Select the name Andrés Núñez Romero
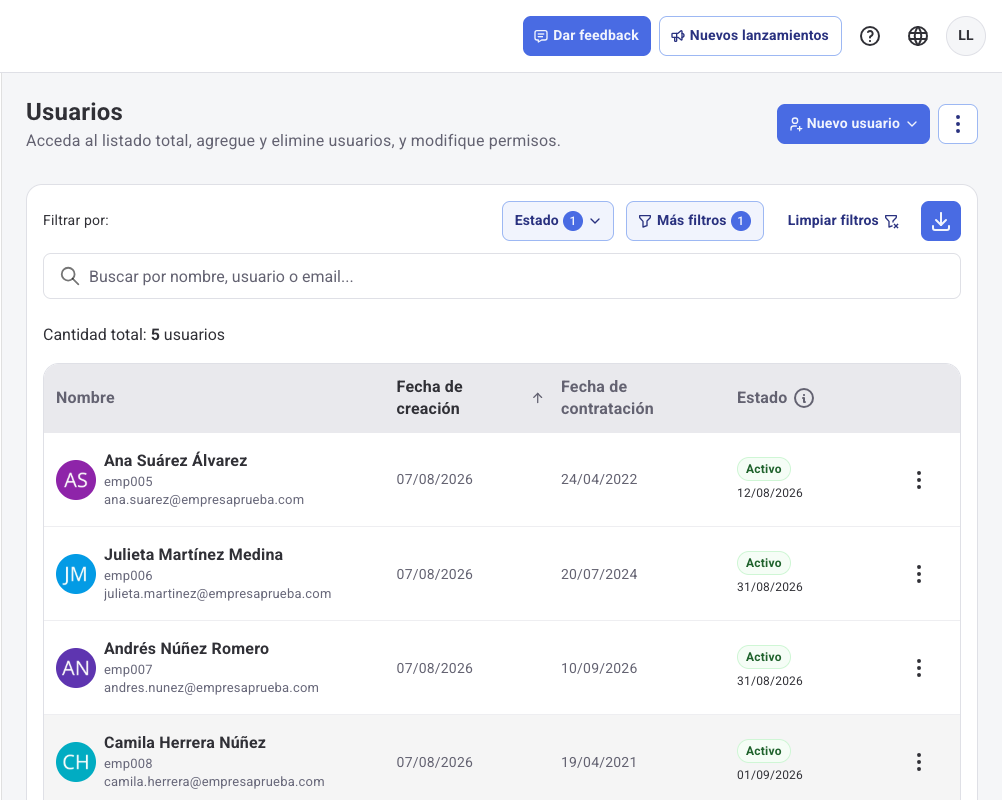Screen dimensions: 1002x800 coord(187,648)
